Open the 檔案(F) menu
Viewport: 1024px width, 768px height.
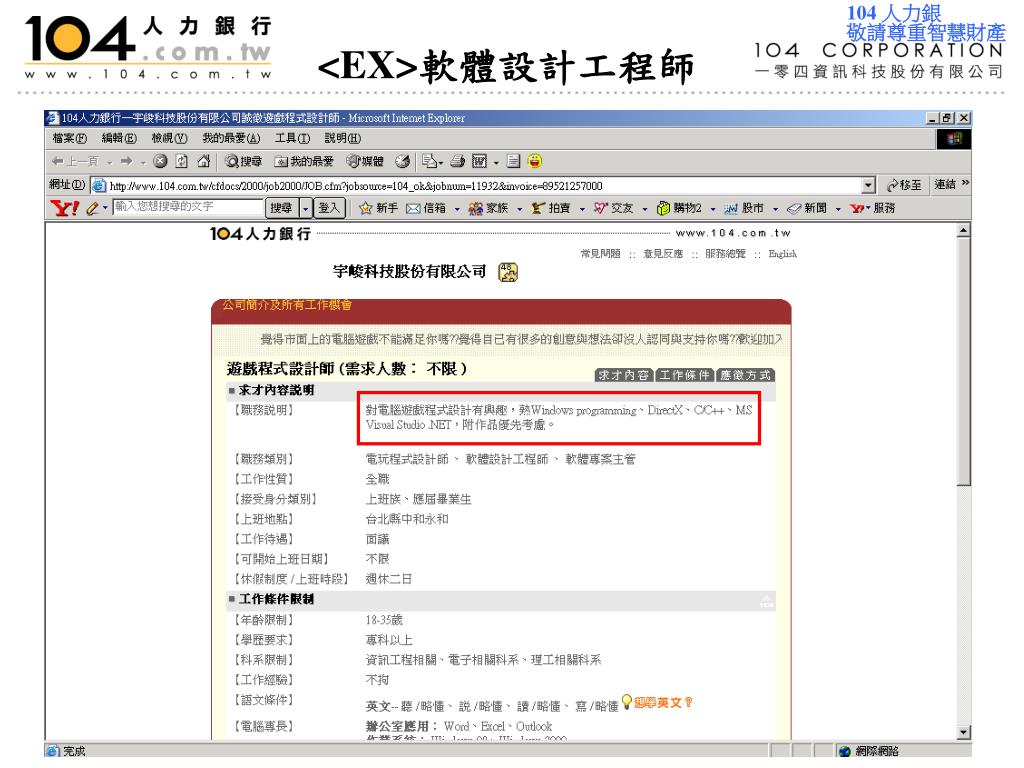point(69,138)
